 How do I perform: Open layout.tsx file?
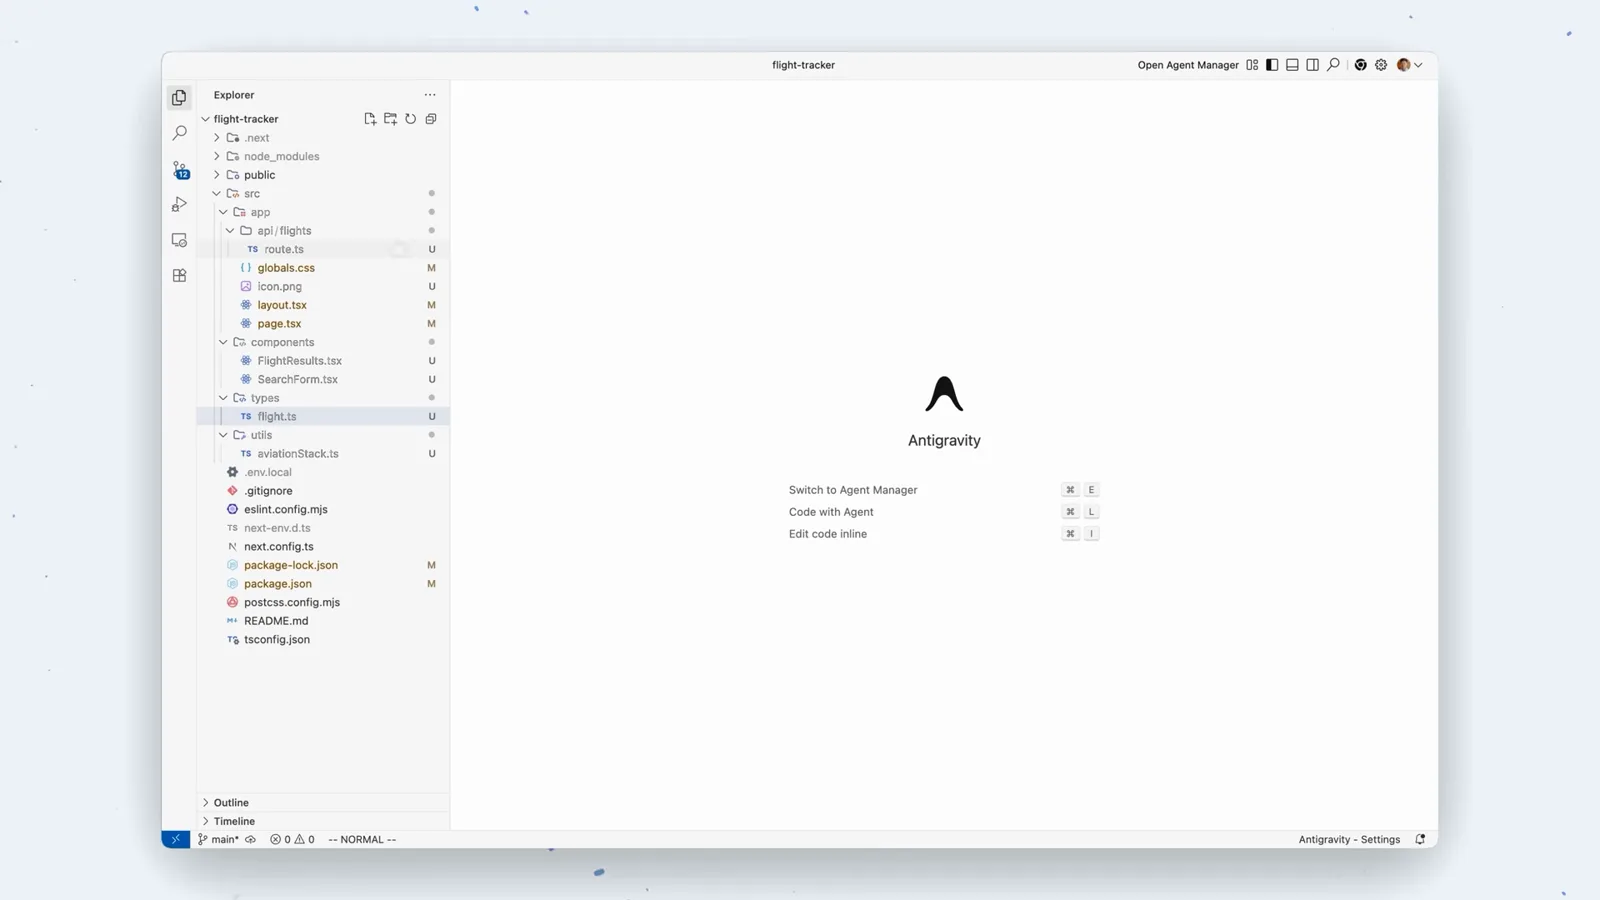323,305
